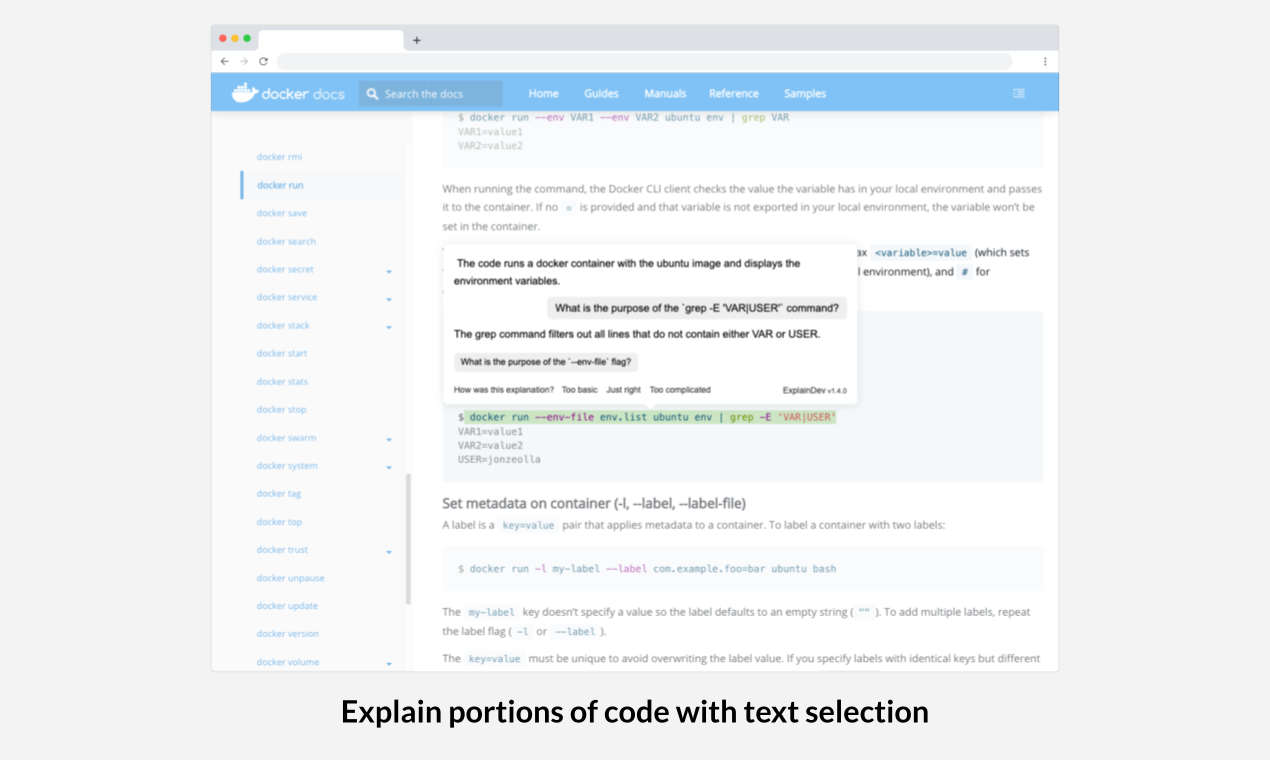Open the Guides nav item

click(601, 94)
